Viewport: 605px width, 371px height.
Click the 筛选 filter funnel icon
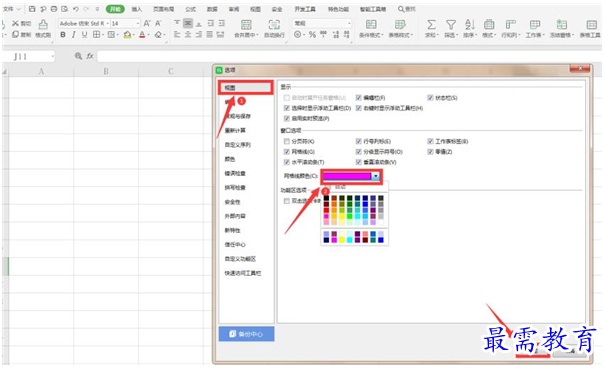(451, 29)
